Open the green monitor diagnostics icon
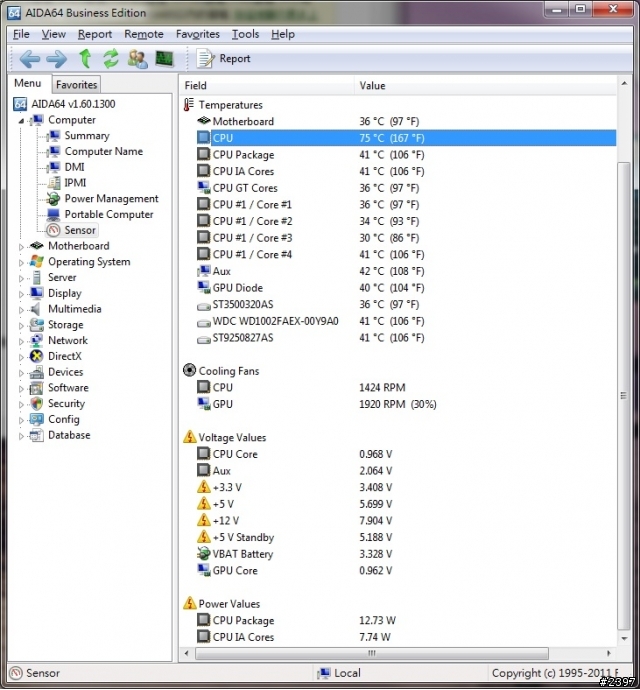This screenshot has height=690, width=640. click(x=164, y=59)
